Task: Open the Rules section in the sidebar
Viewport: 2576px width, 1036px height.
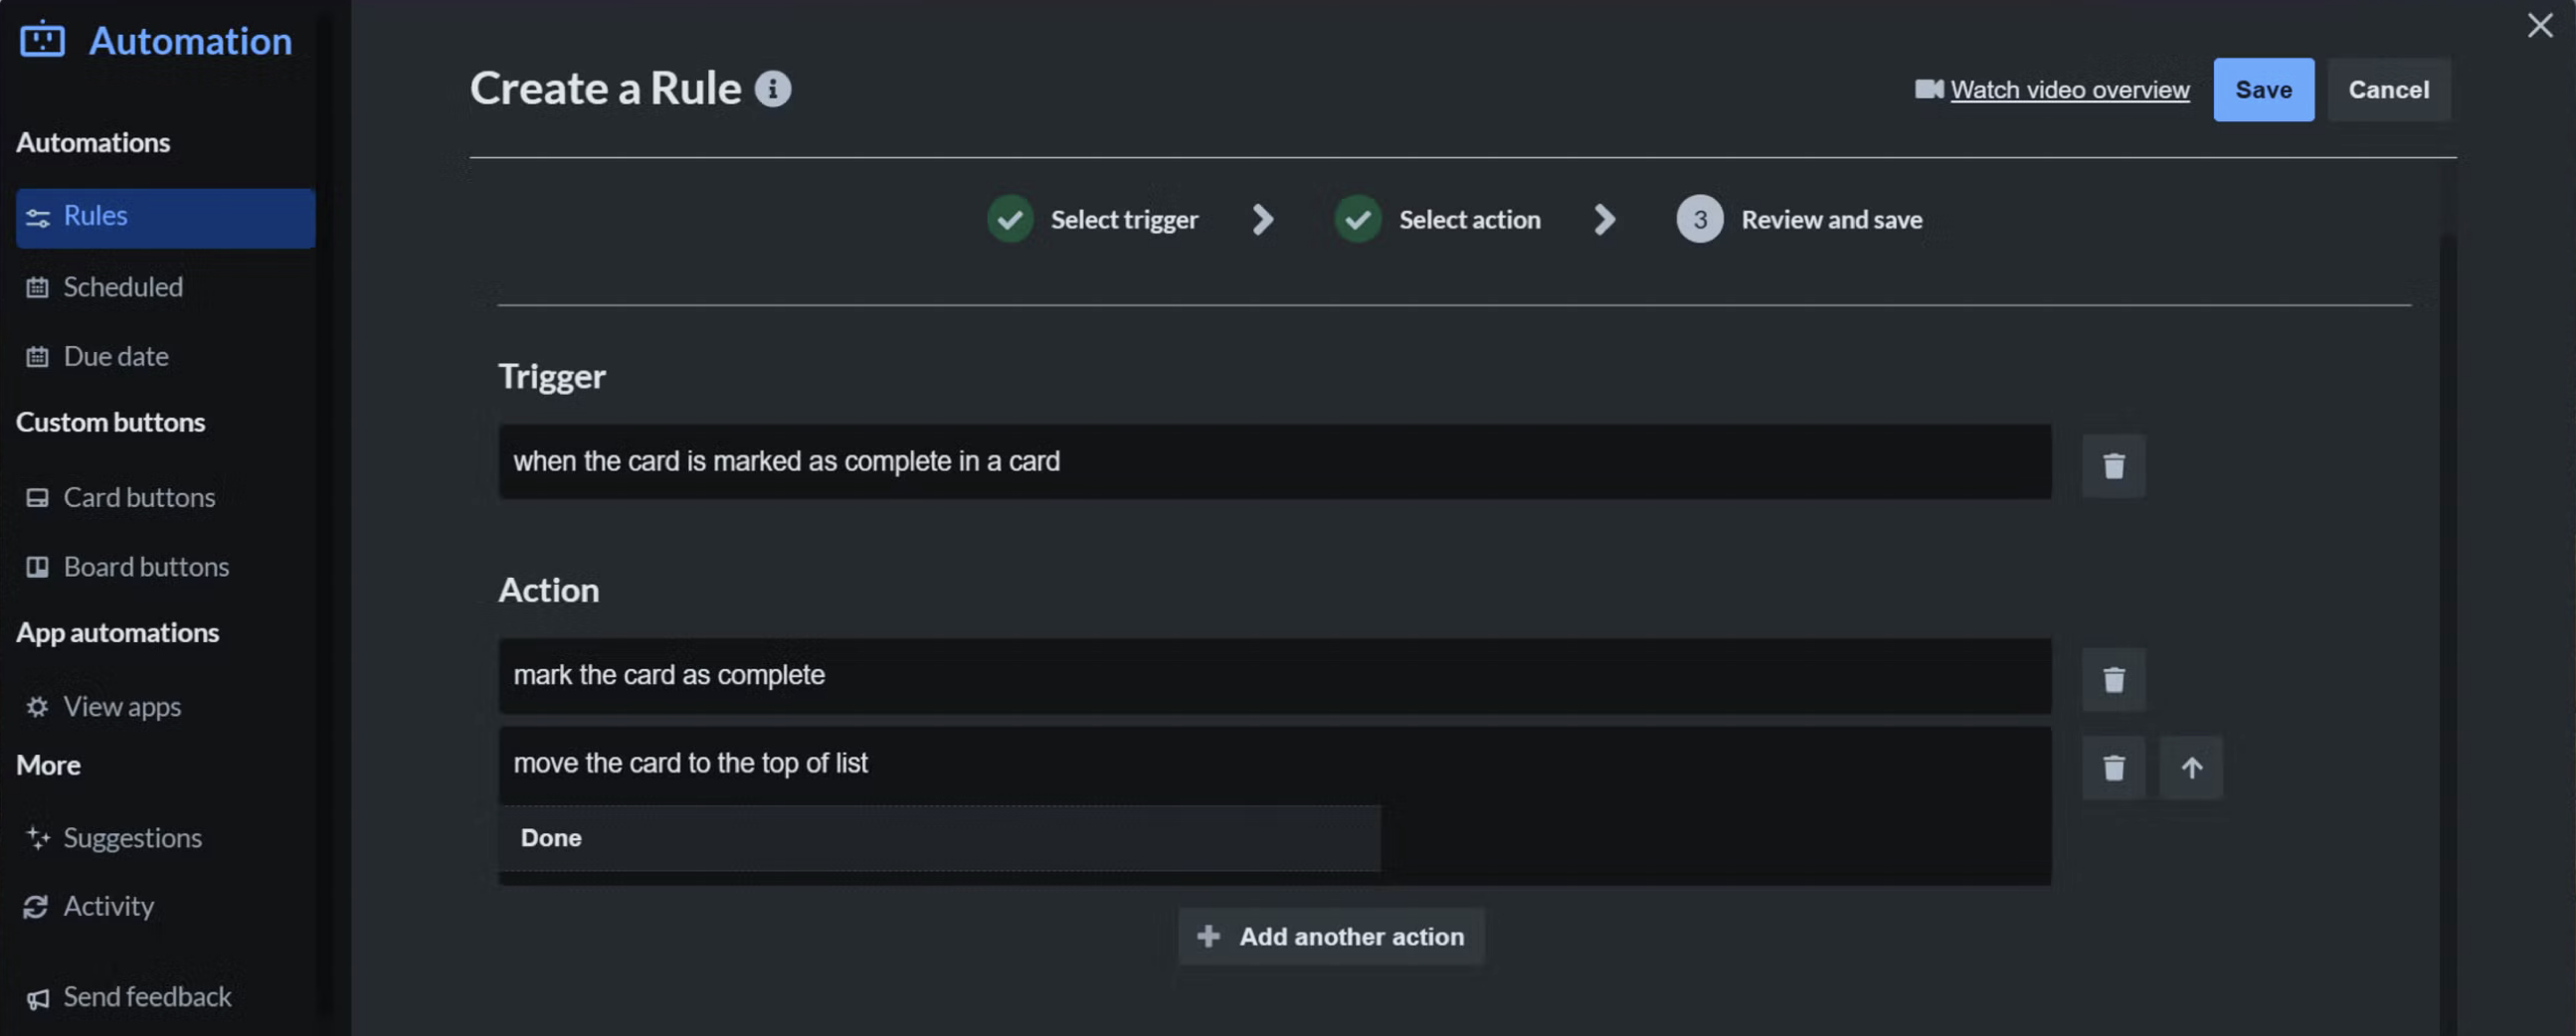Action: click(x=165, y=217)
